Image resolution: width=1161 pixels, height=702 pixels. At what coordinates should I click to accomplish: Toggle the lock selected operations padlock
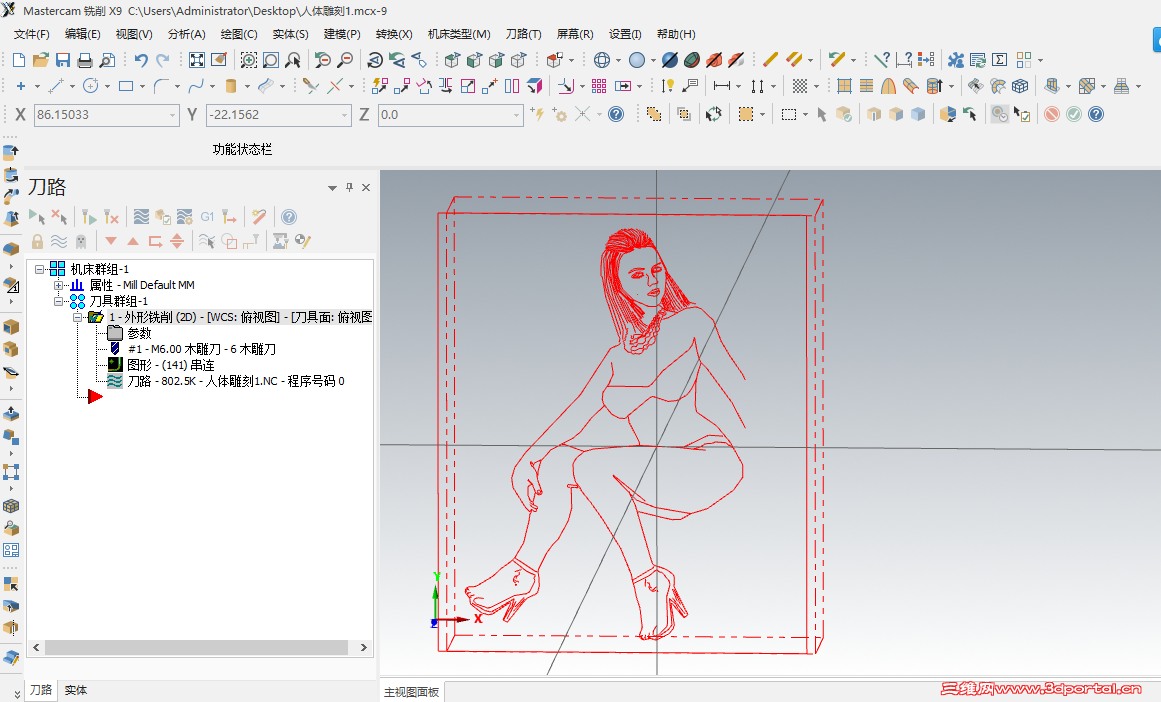pos(37,241)
